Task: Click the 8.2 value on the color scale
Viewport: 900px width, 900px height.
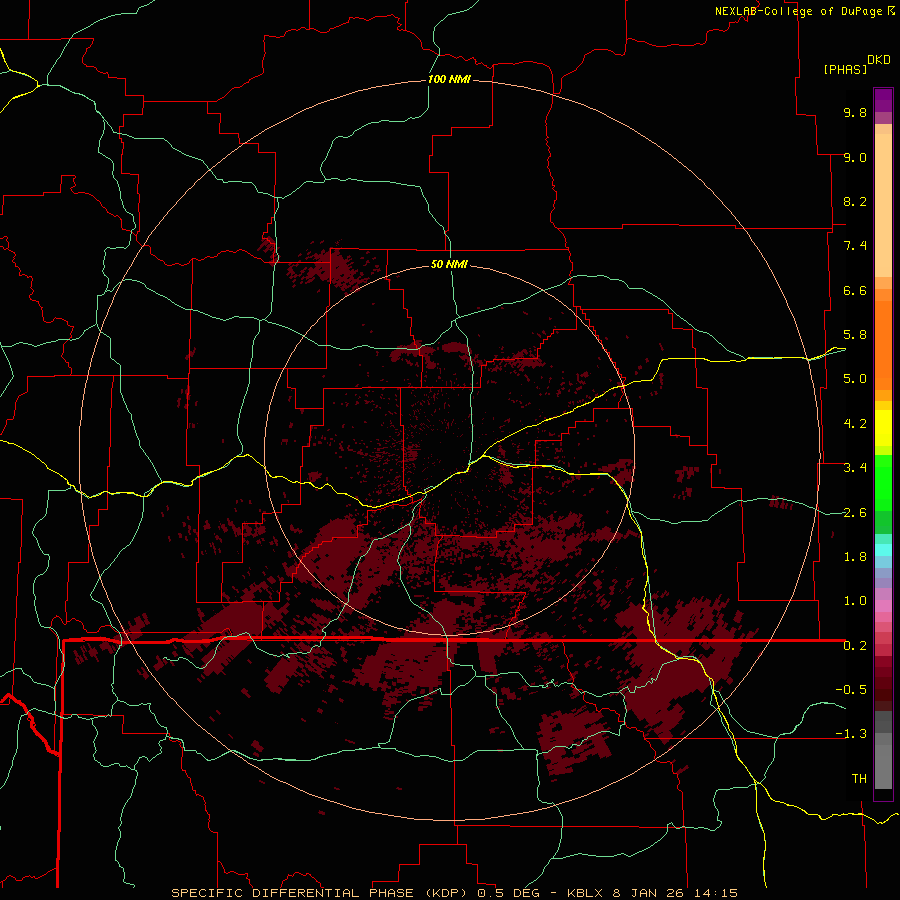Action: click(x=855, y=201)
